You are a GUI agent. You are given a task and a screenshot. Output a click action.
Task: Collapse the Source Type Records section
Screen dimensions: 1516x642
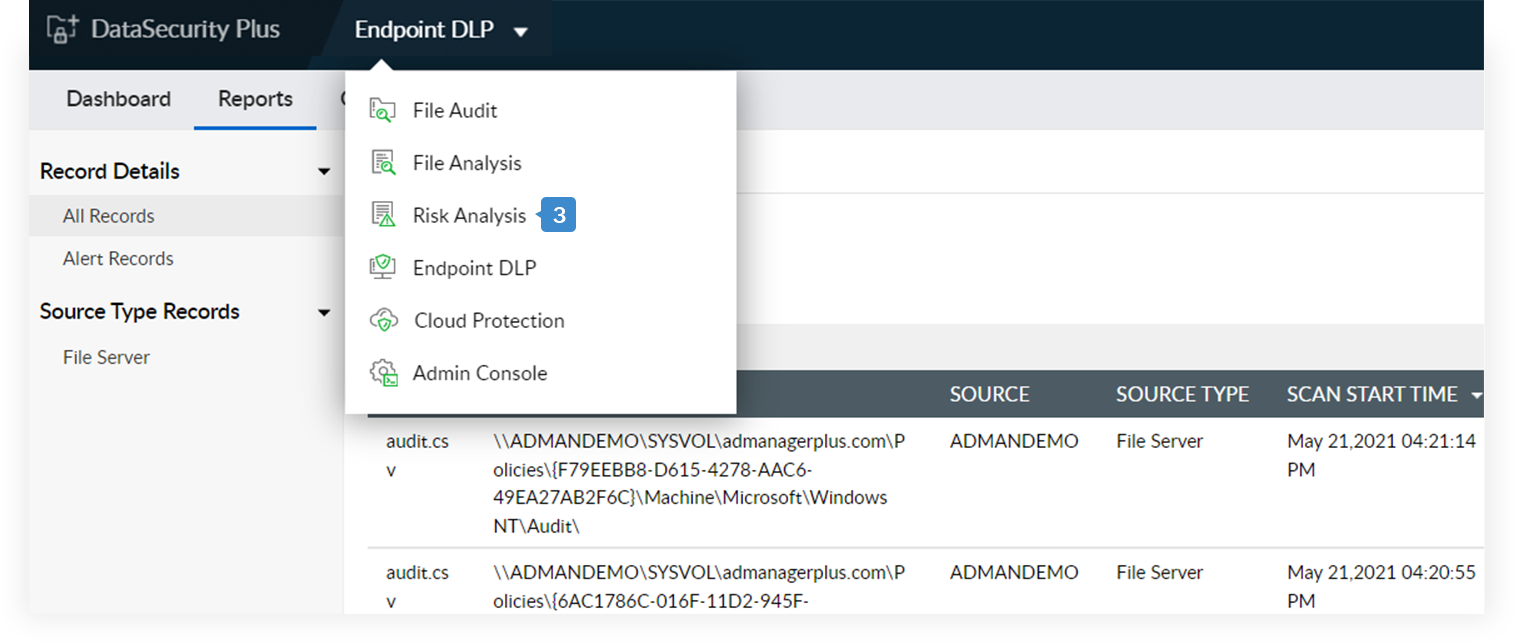324,313
